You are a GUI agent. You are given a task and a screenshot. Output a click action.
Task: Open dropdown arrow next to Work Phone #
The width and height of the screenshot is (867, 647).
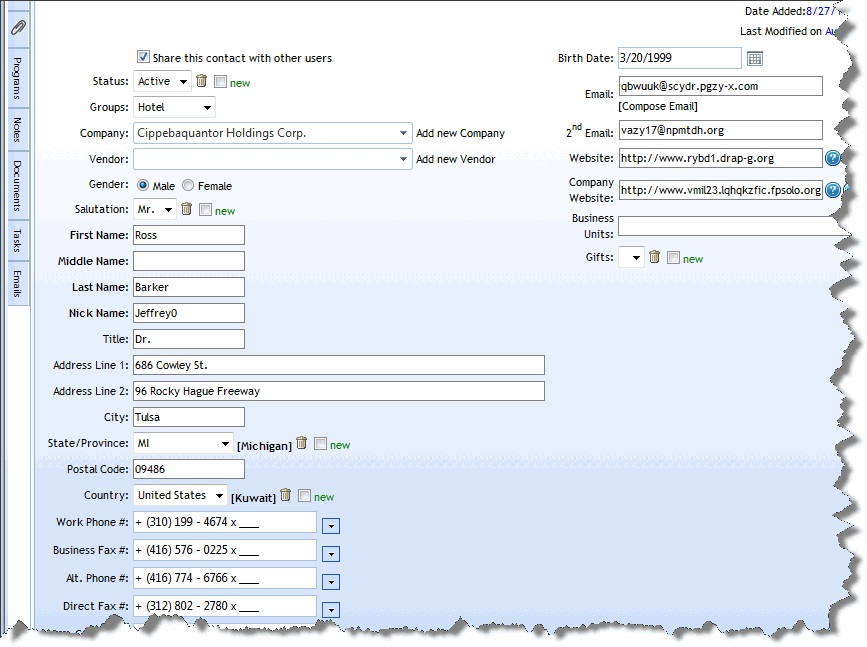331,526
